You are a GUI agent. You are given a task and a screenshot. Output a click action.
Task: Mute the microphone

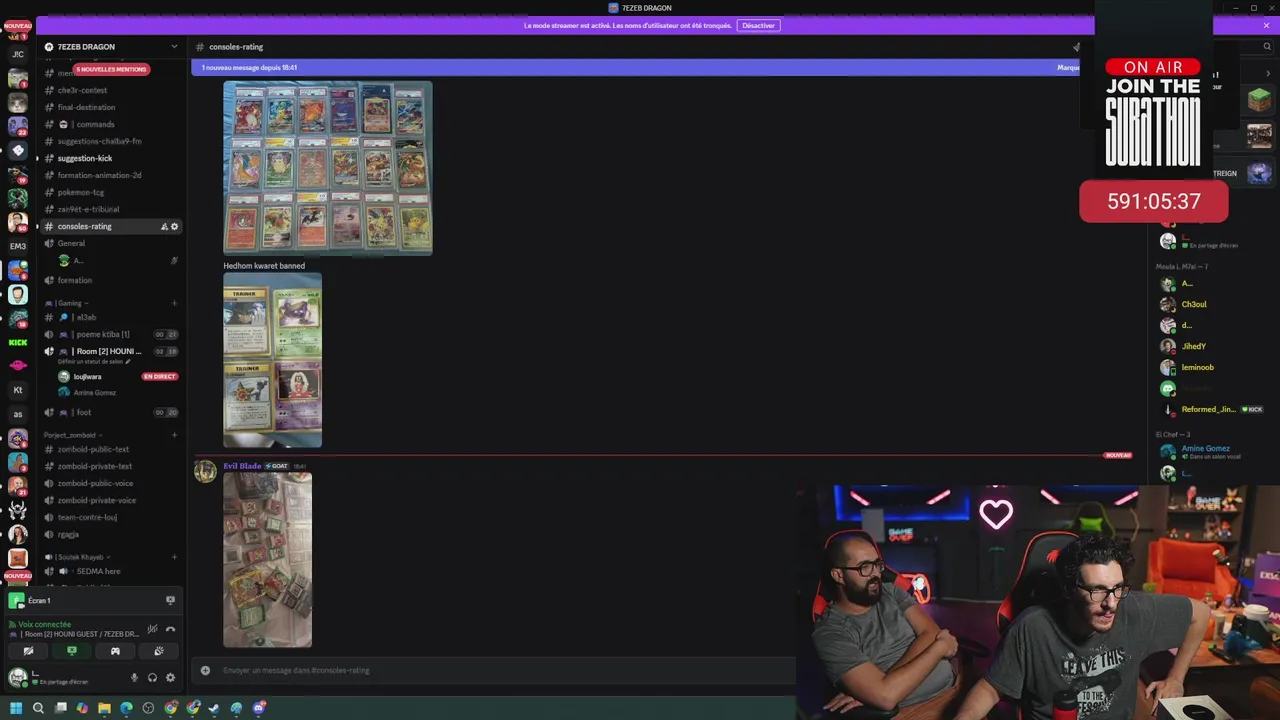coord(134,677)
